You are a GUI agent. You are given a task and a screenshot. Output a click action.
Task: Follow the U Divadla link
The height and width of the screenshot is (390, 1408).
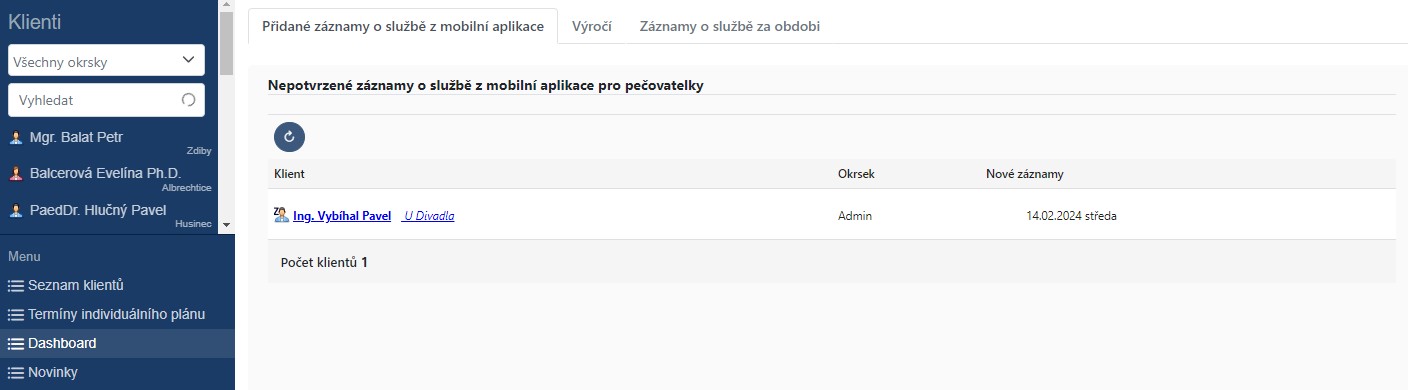(x=428, y=215)
